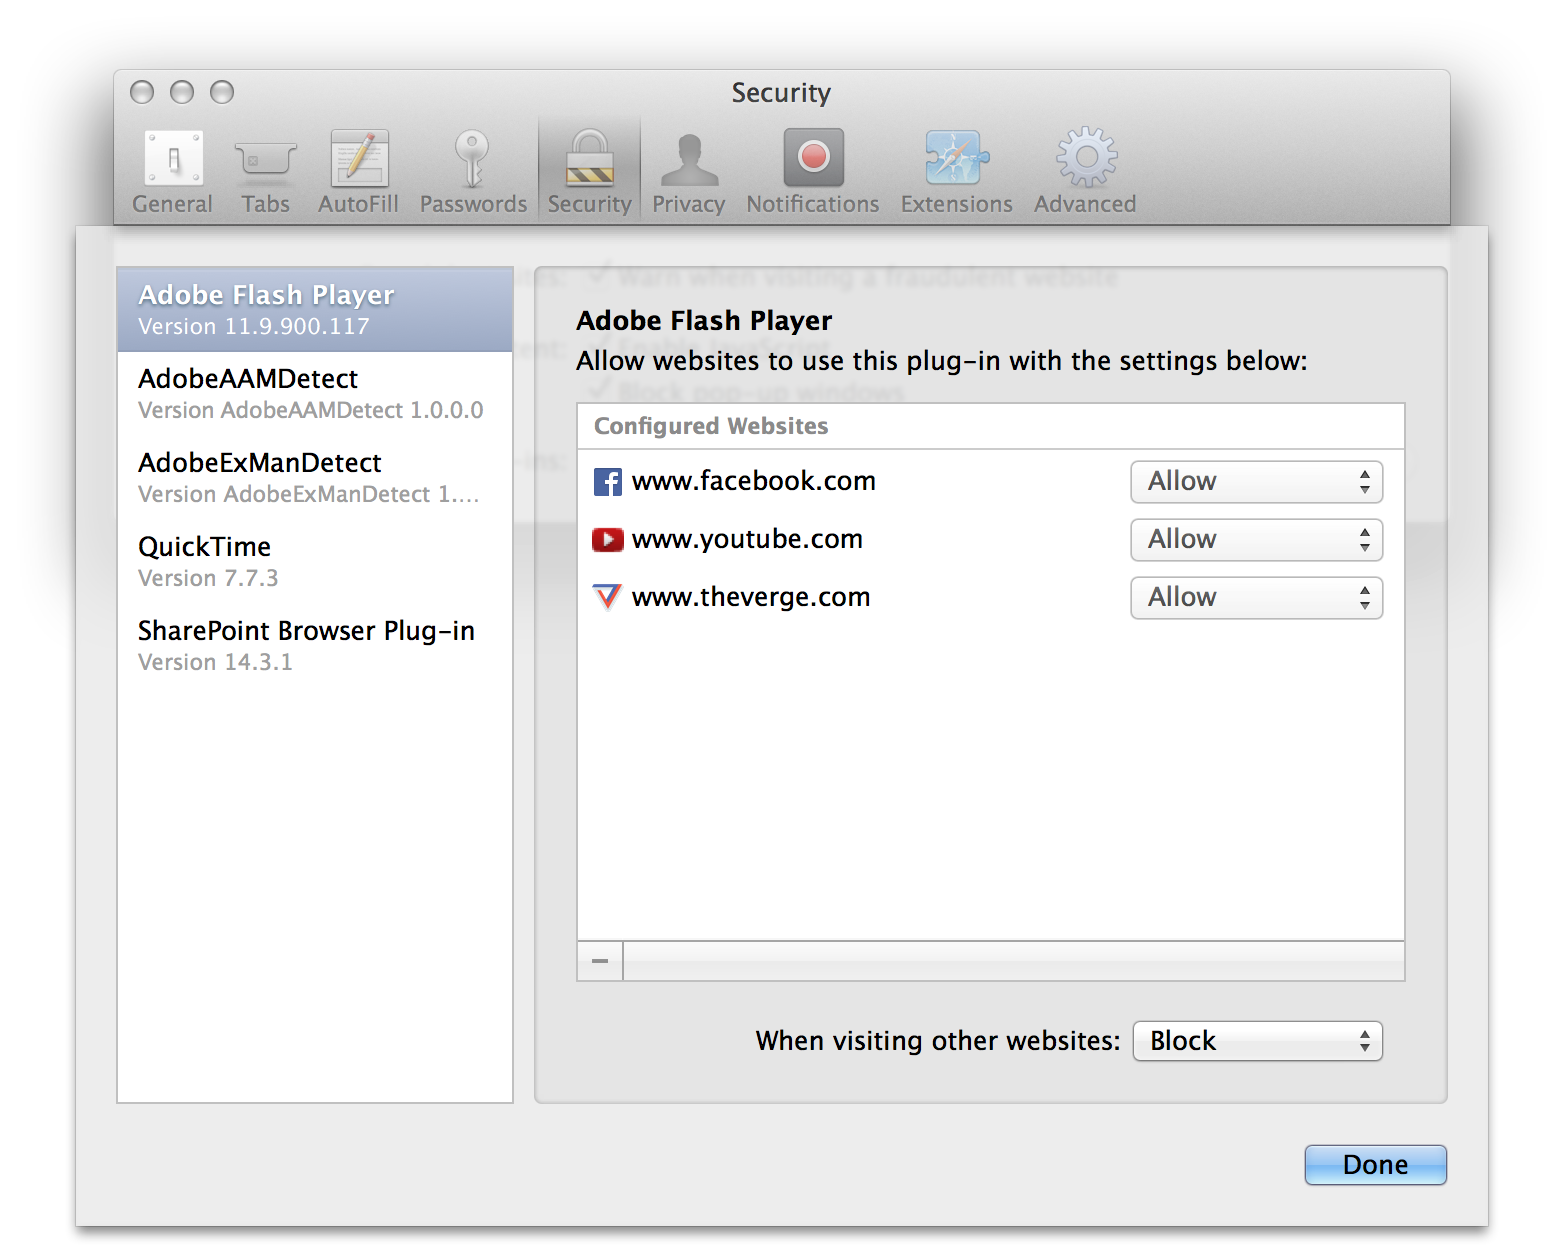Click Done to close plug-in settings
Screen dimensions: 1564x1248
(x=1376, y=1165)
